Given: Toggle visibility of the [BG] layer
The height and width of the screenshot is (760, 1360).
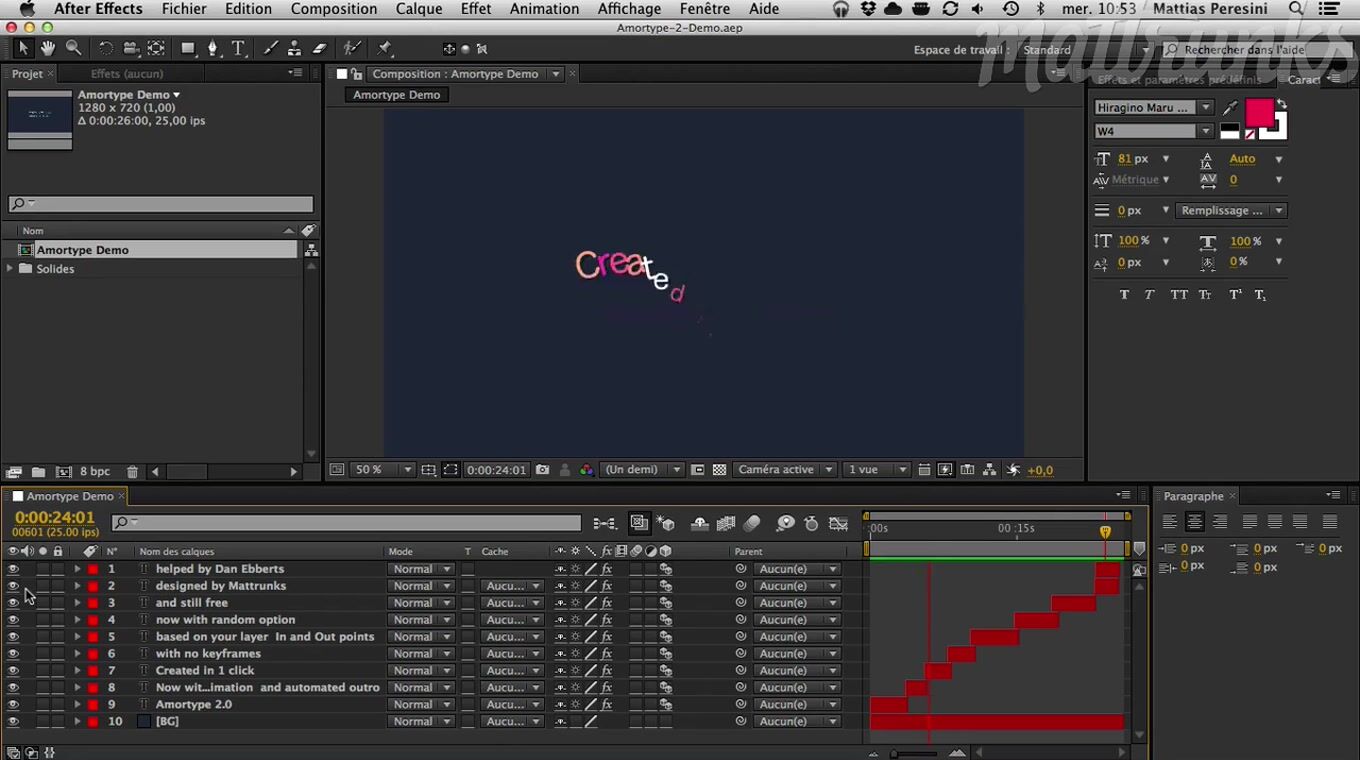Looking at the screenshot, I should 13,722.
